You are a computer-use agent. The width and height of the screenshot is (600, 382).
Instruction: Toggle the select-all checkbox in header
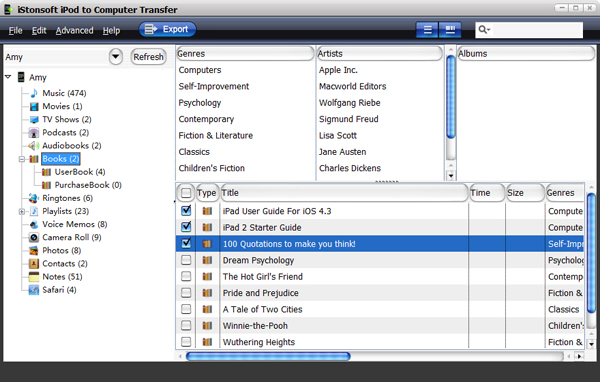[186, 193]
